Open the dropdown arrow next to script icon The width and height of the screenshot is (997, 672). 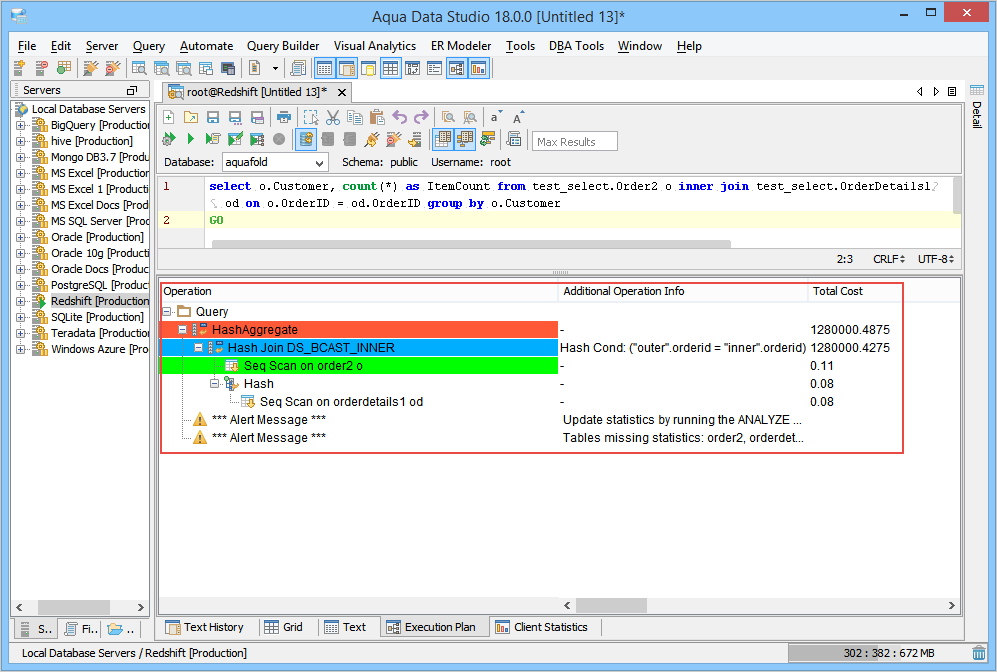pyautogui.click(x=275, y=68)
